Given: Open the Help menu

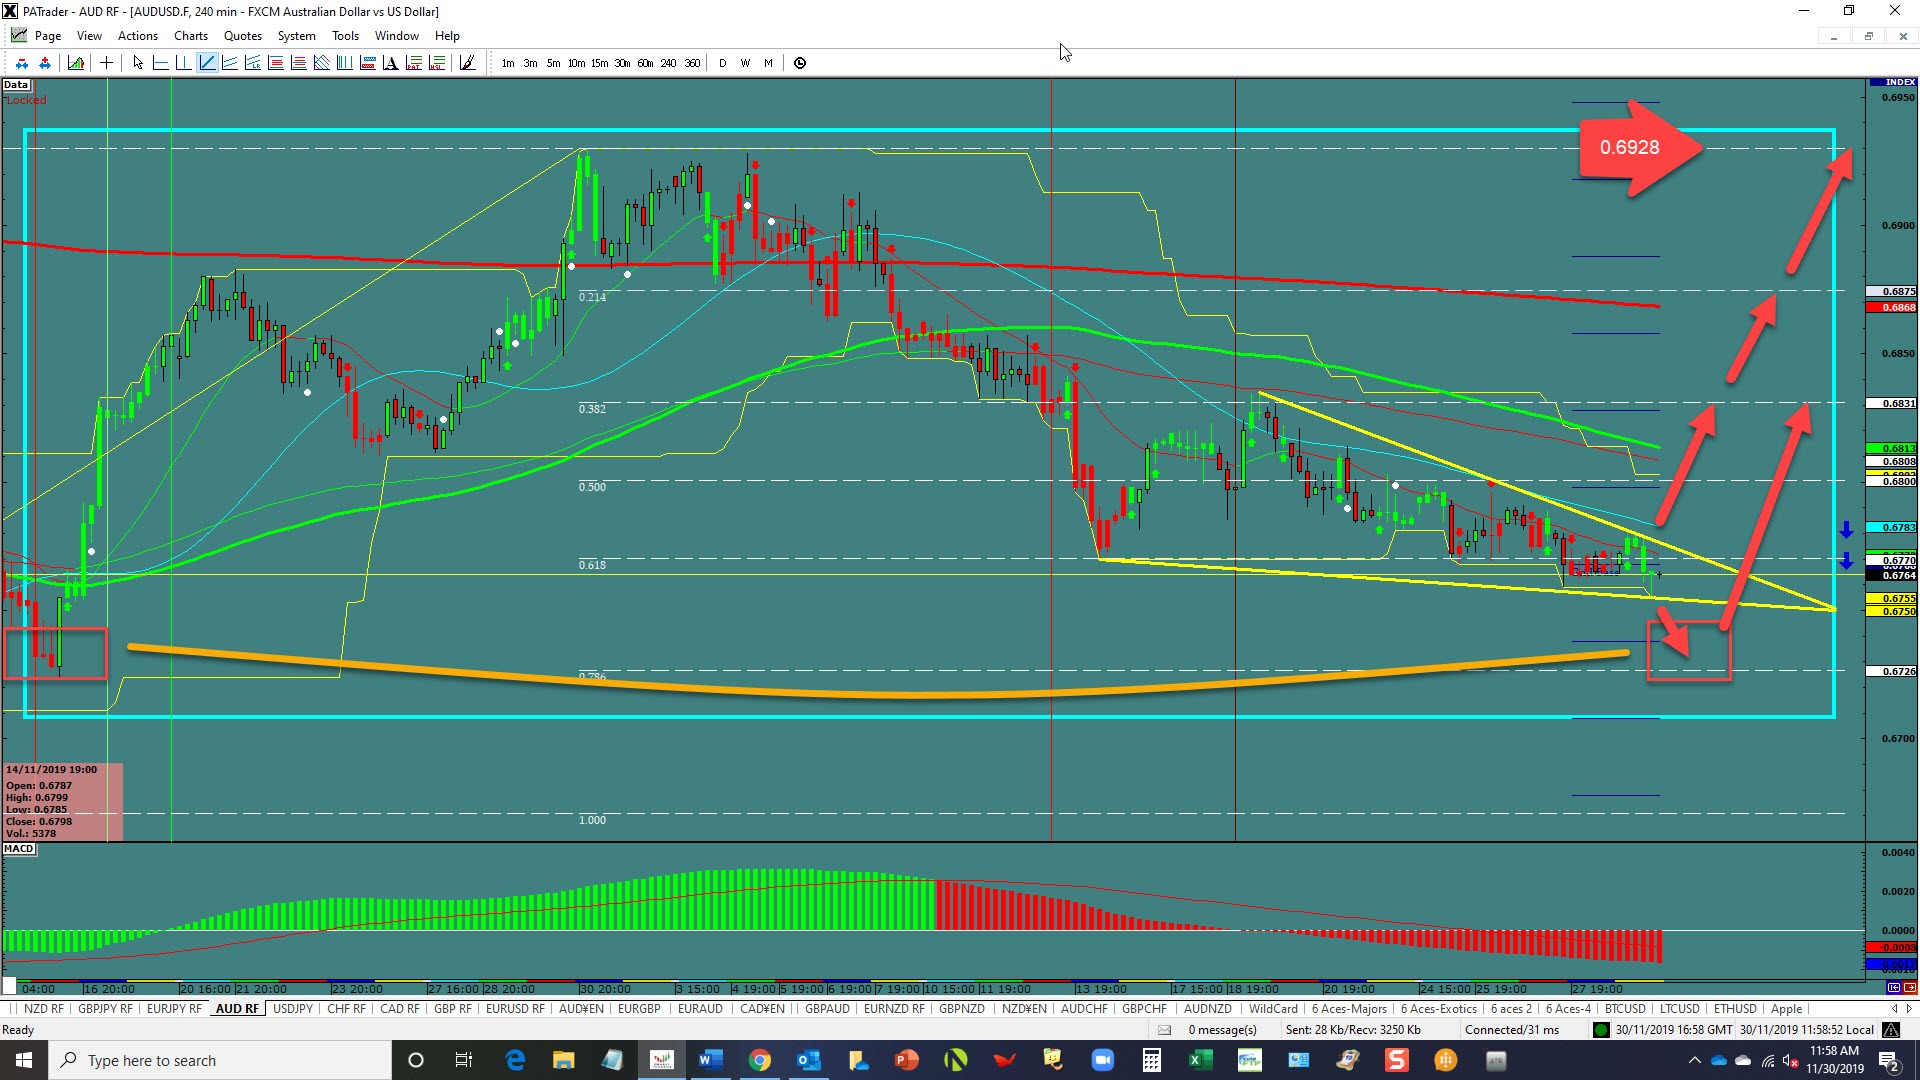Looking at the screenshot, I should pos(447,36).
